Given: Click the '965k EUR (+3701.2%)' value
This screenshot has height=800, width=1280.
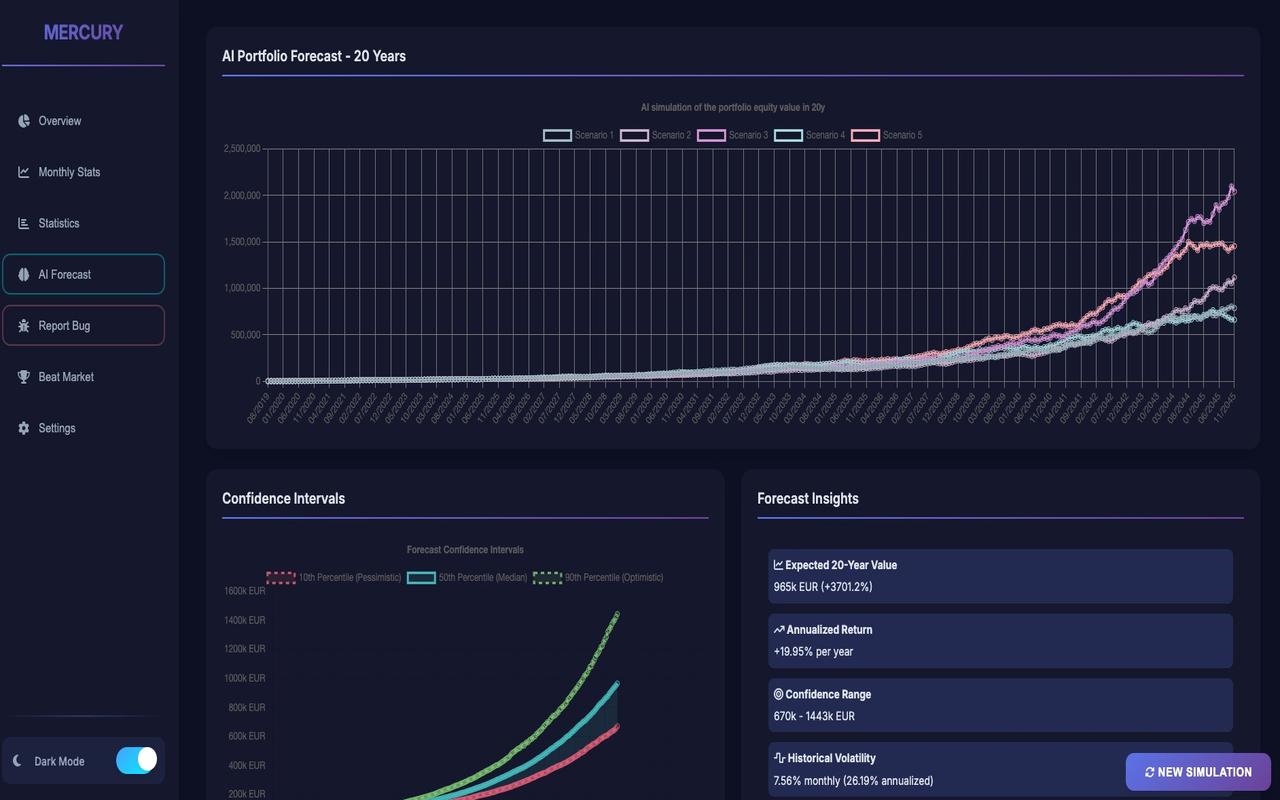Looking at the screenshot, I should click(x=823, y=587).
